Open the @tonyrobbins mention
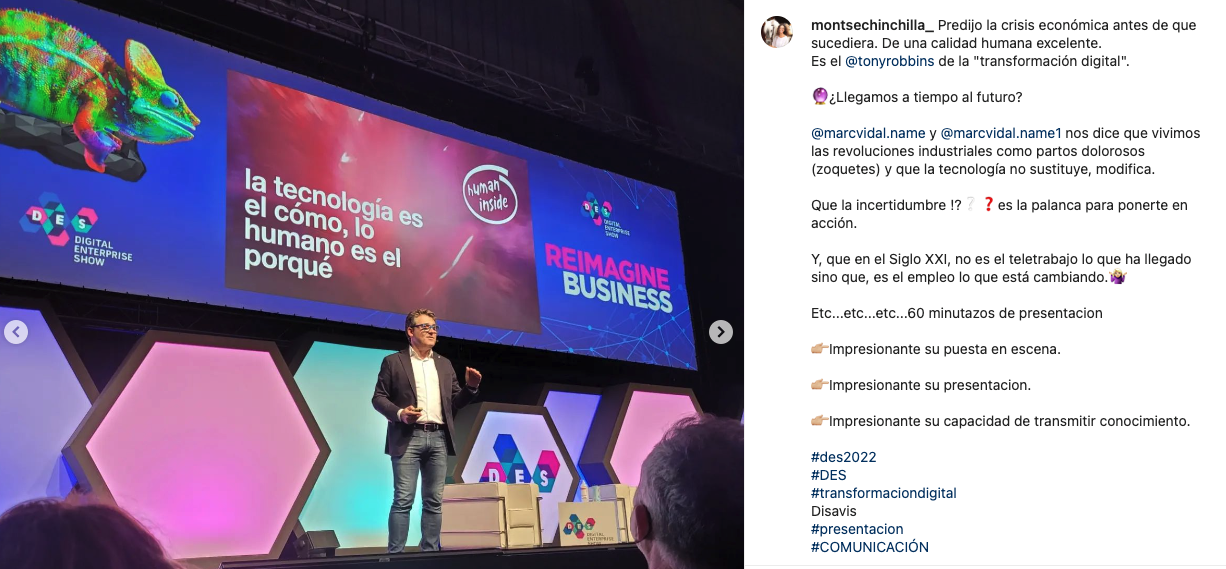The width and height of the screenshot is (1226, 569). 889,61
